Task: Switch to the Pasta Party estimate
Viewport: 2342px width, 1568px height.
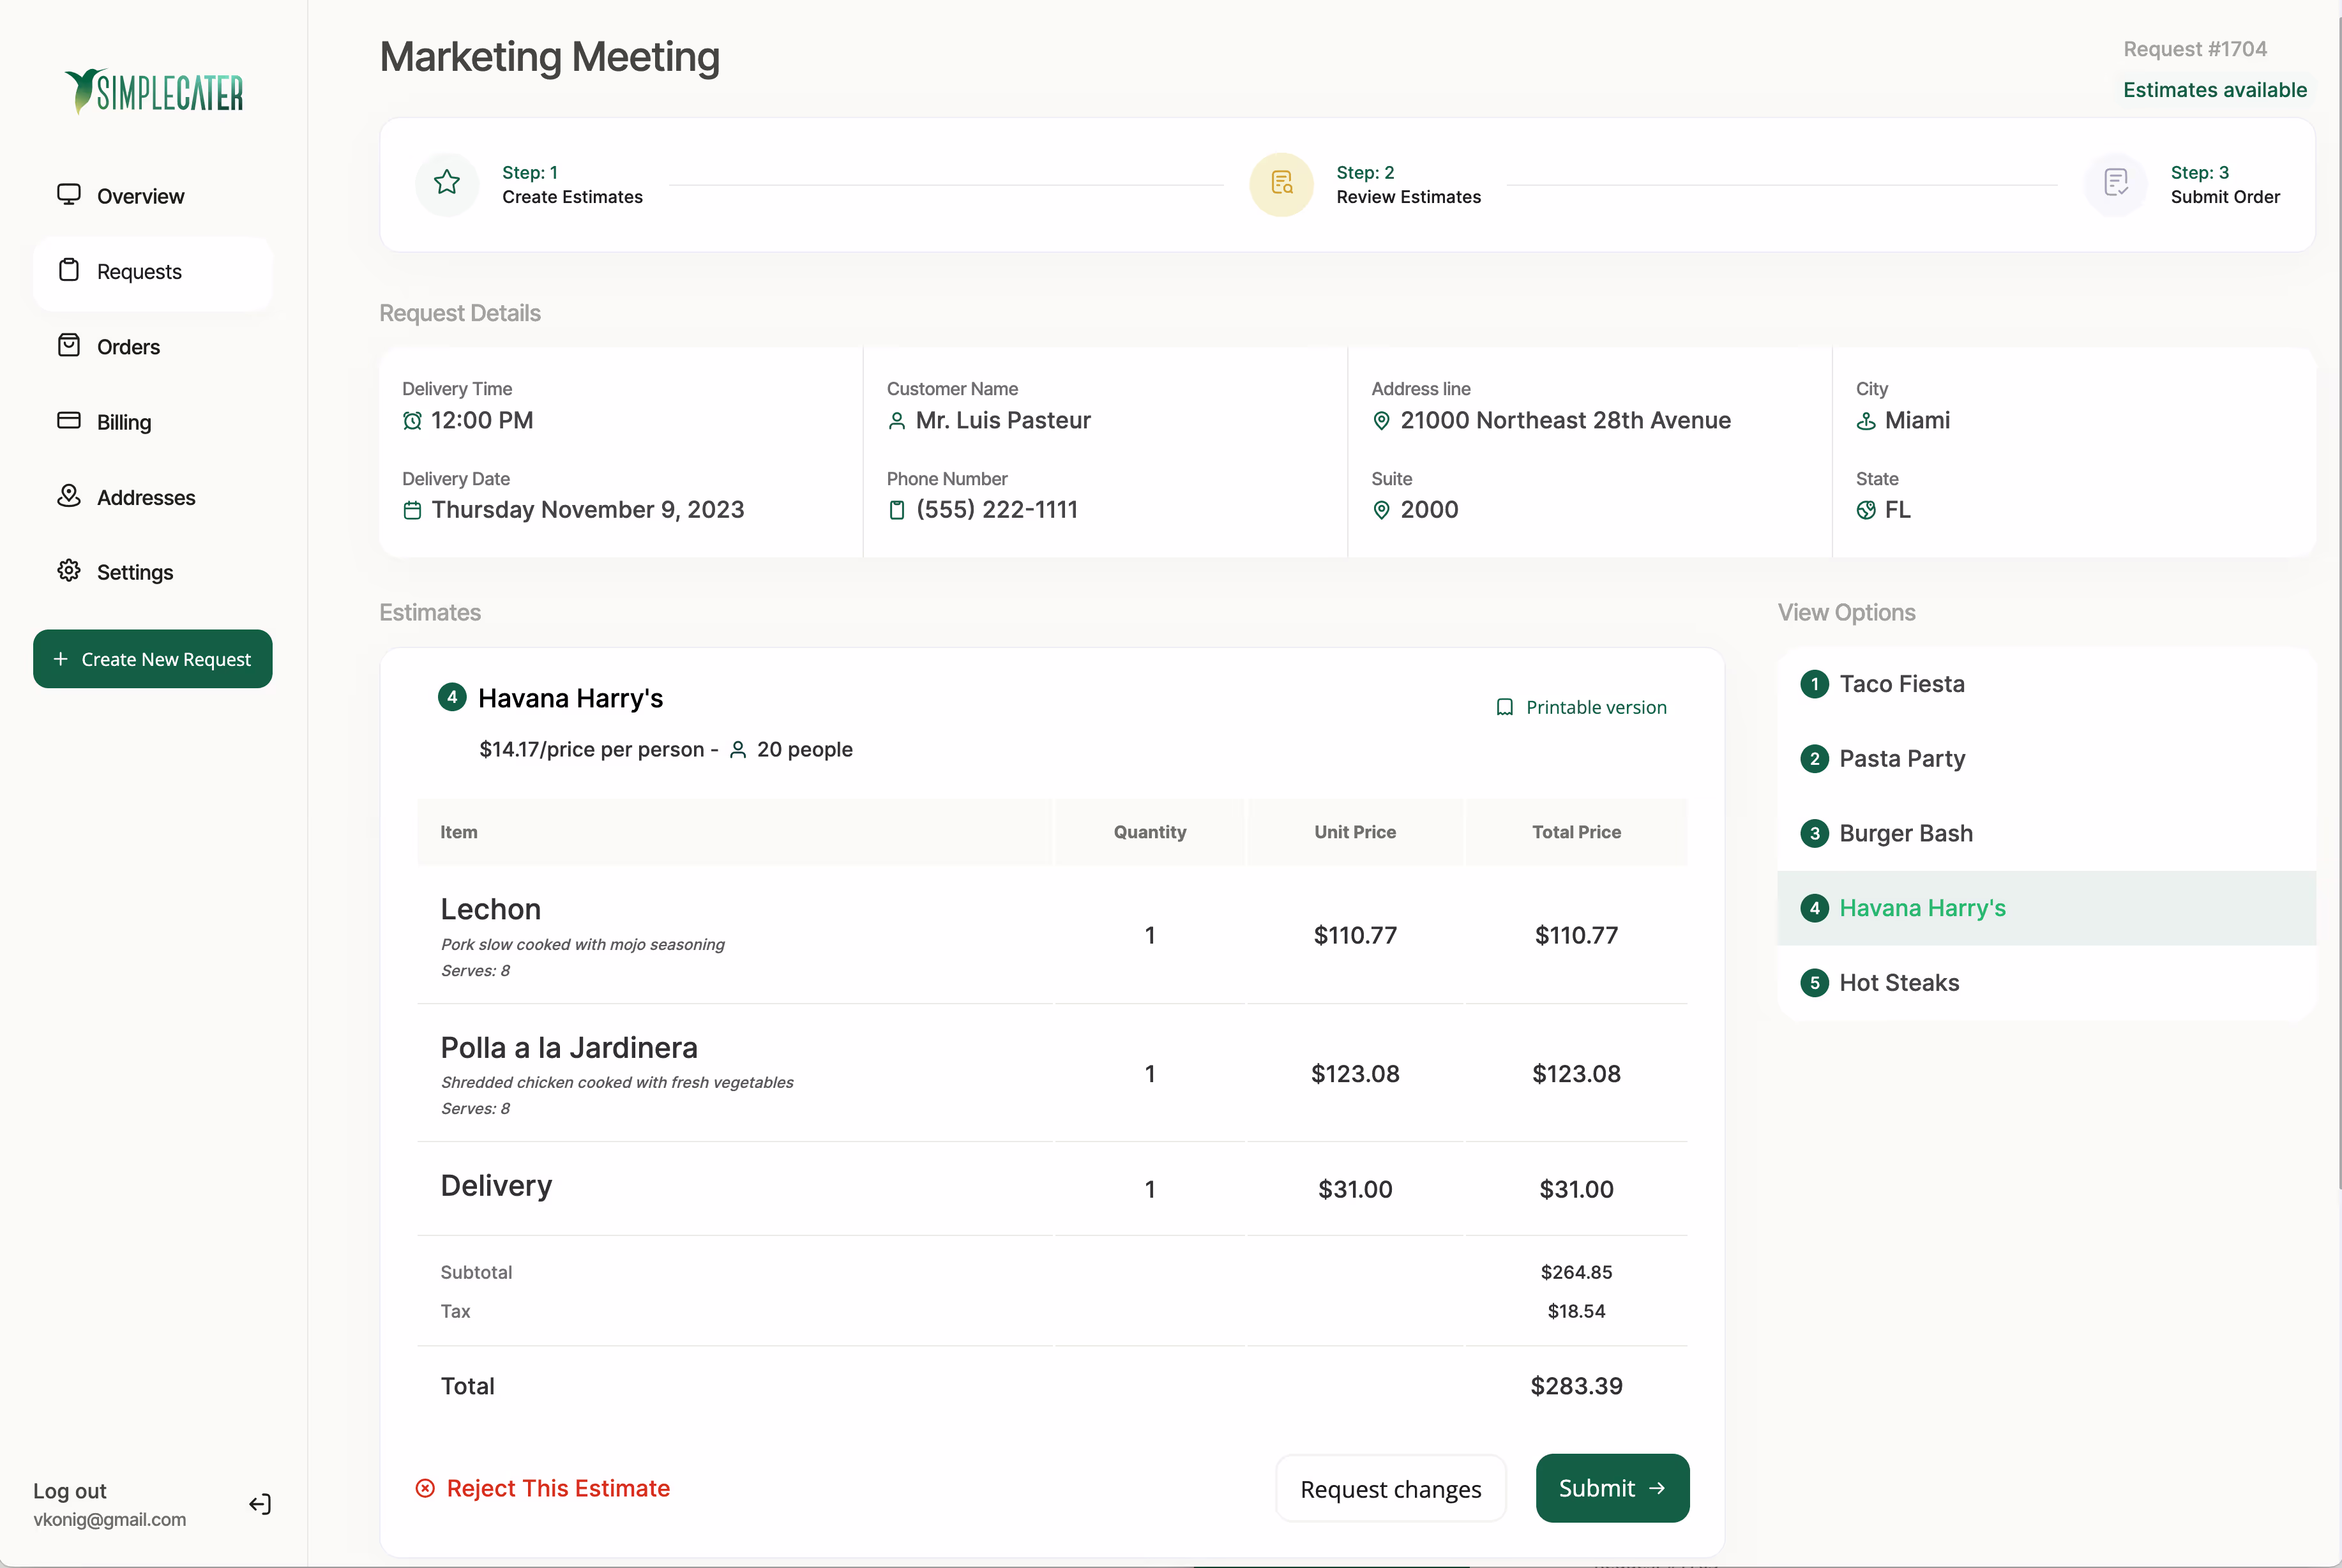Action: pos(1901,759)
